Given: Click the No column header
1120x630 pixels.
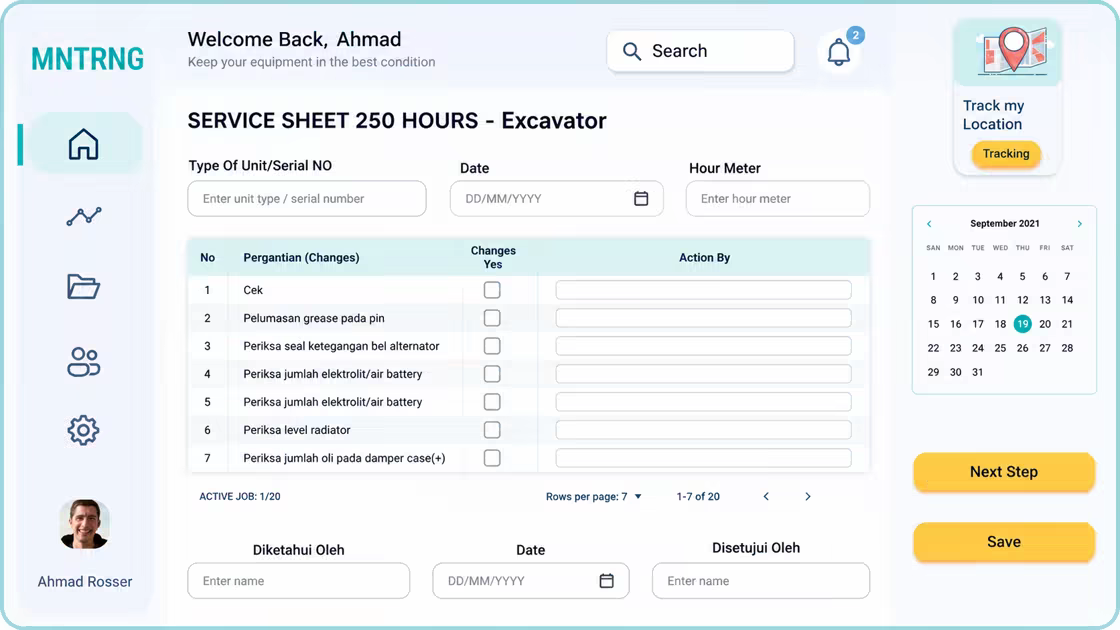Looking at the screenshot, I should [207, 257].
